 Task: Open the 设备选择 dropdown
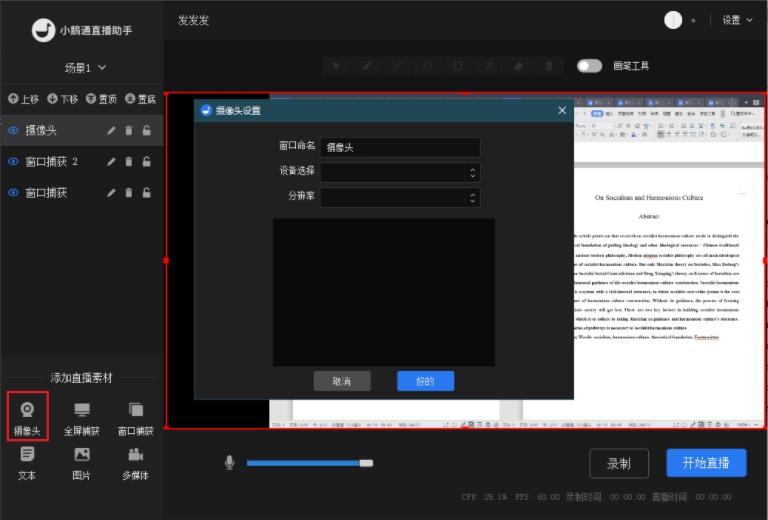[400, 172]
